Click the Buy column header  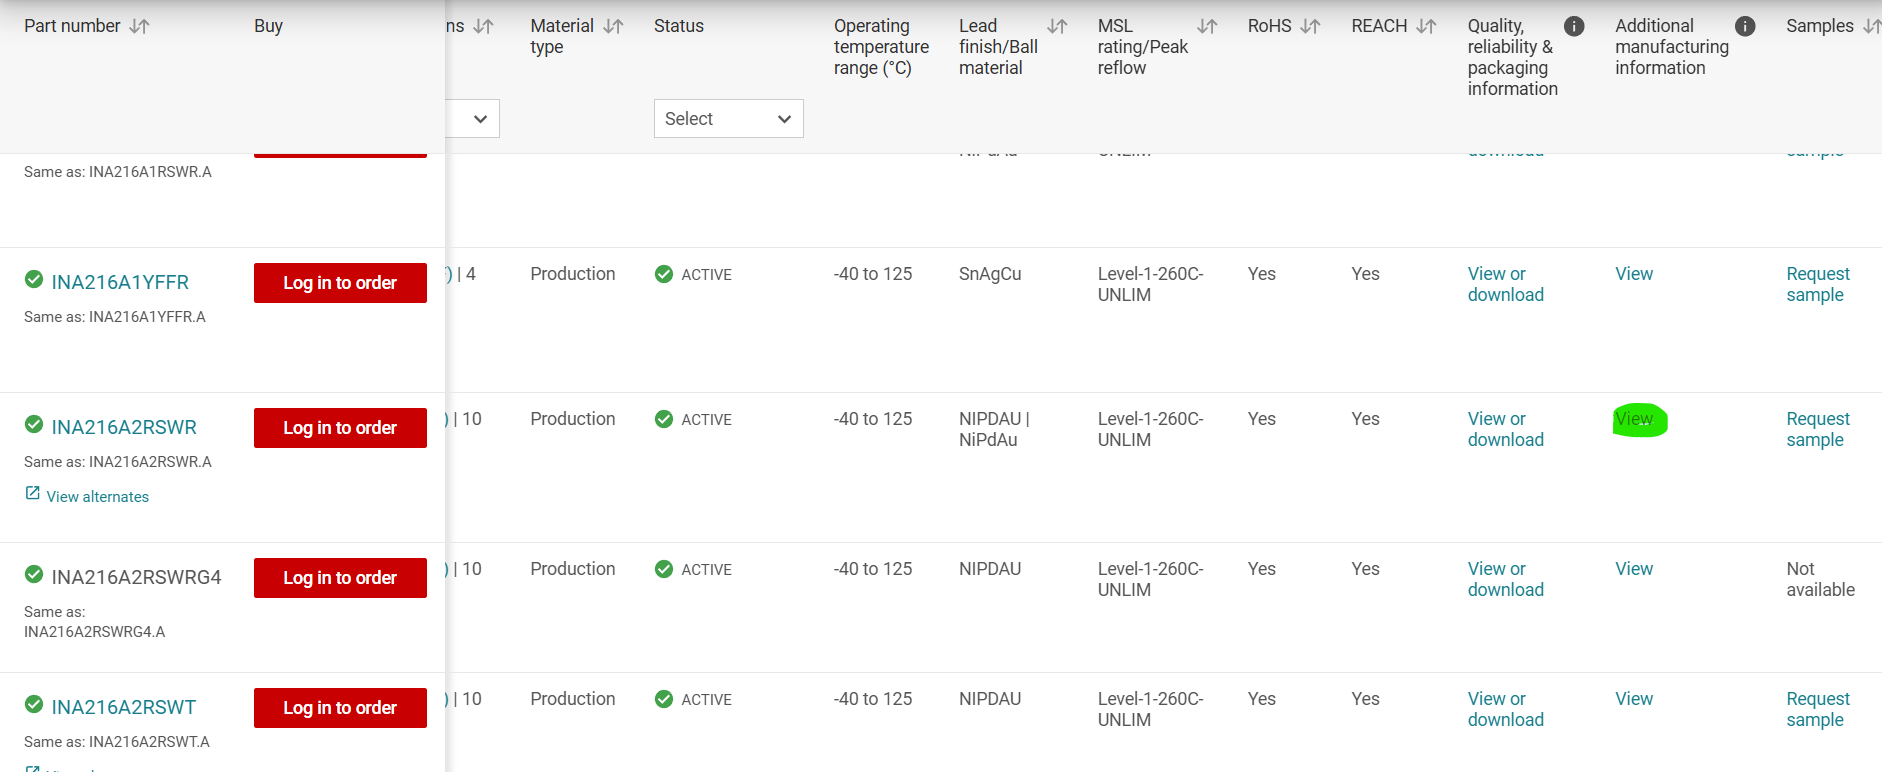pyautogui.click(x=268, y=26)
